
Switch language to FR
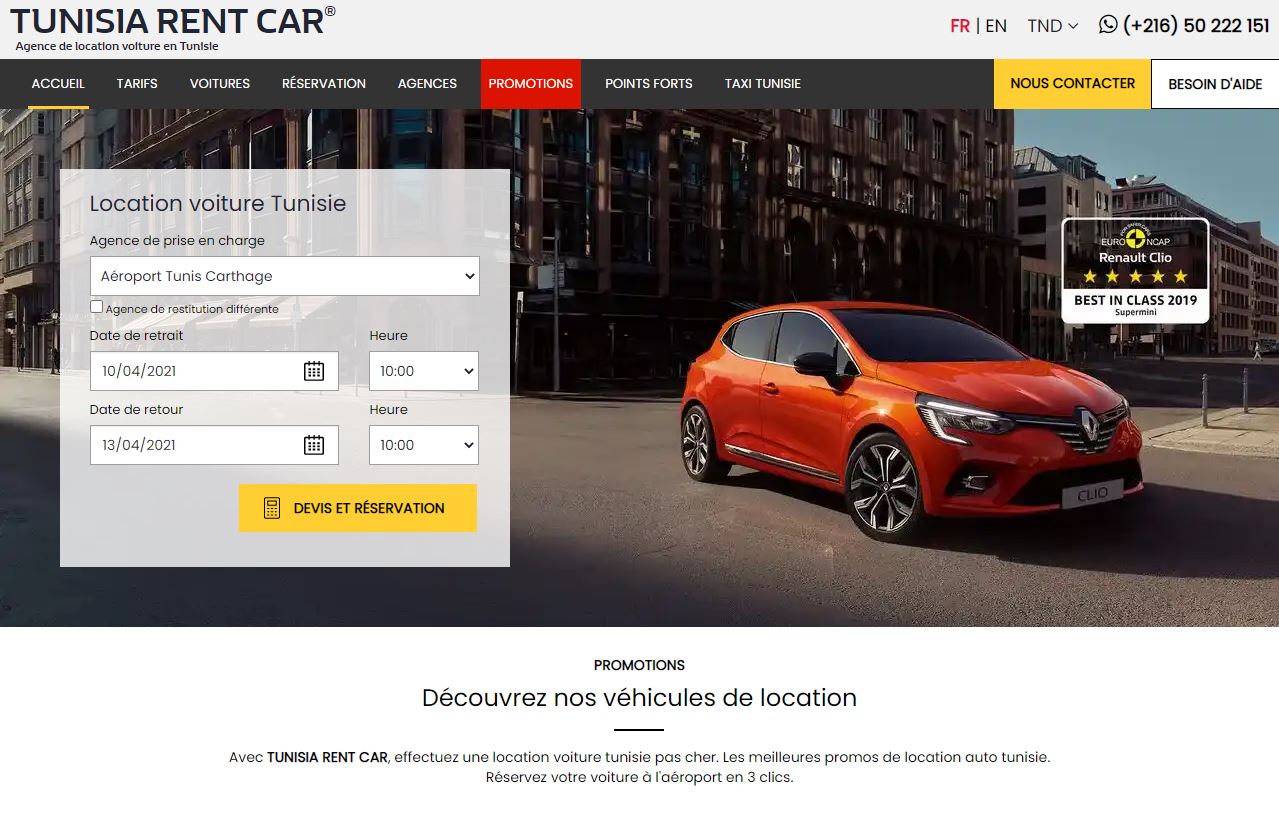tap(960, 26)
